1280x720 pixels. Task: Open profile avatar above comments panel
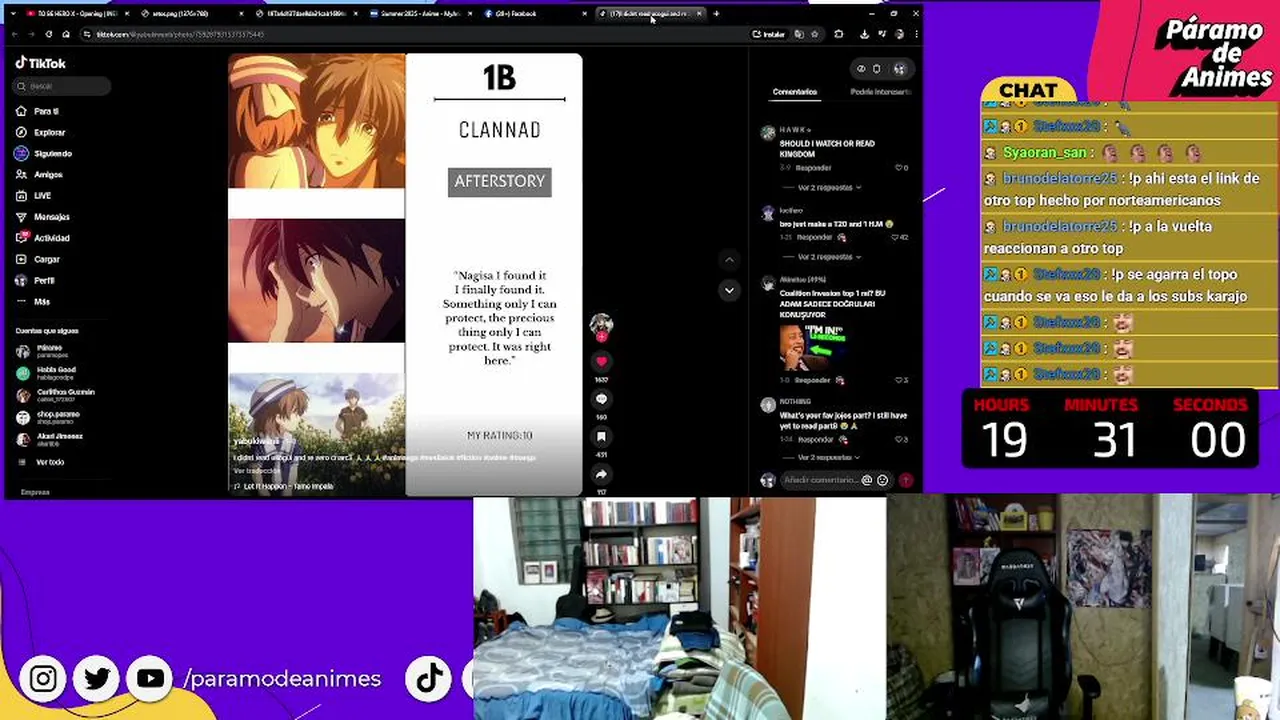[899, 69]
